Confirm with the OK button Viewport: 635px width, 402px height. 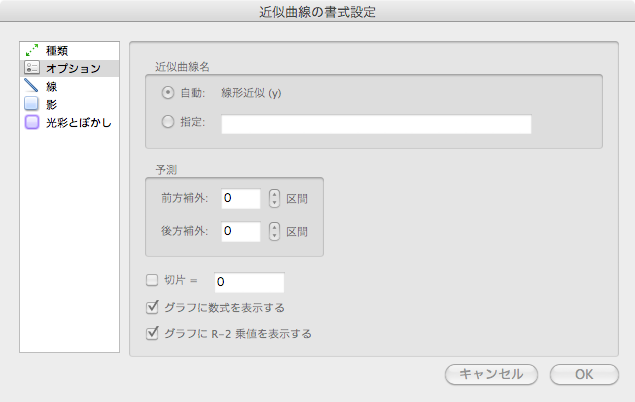[x=585, y=374]
